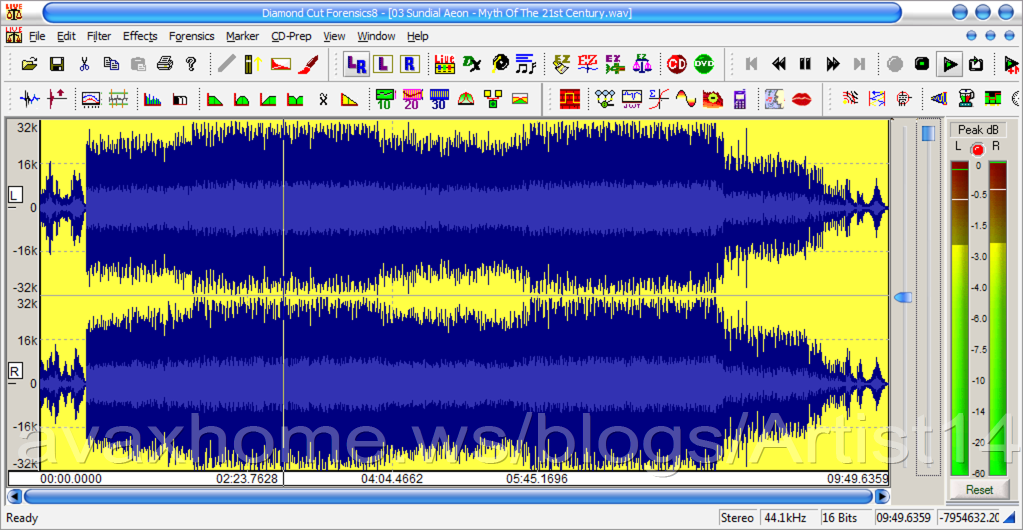This screenshot has height=530, width=1023.
Task: Open the Effects menu
Action: (140, 36)
